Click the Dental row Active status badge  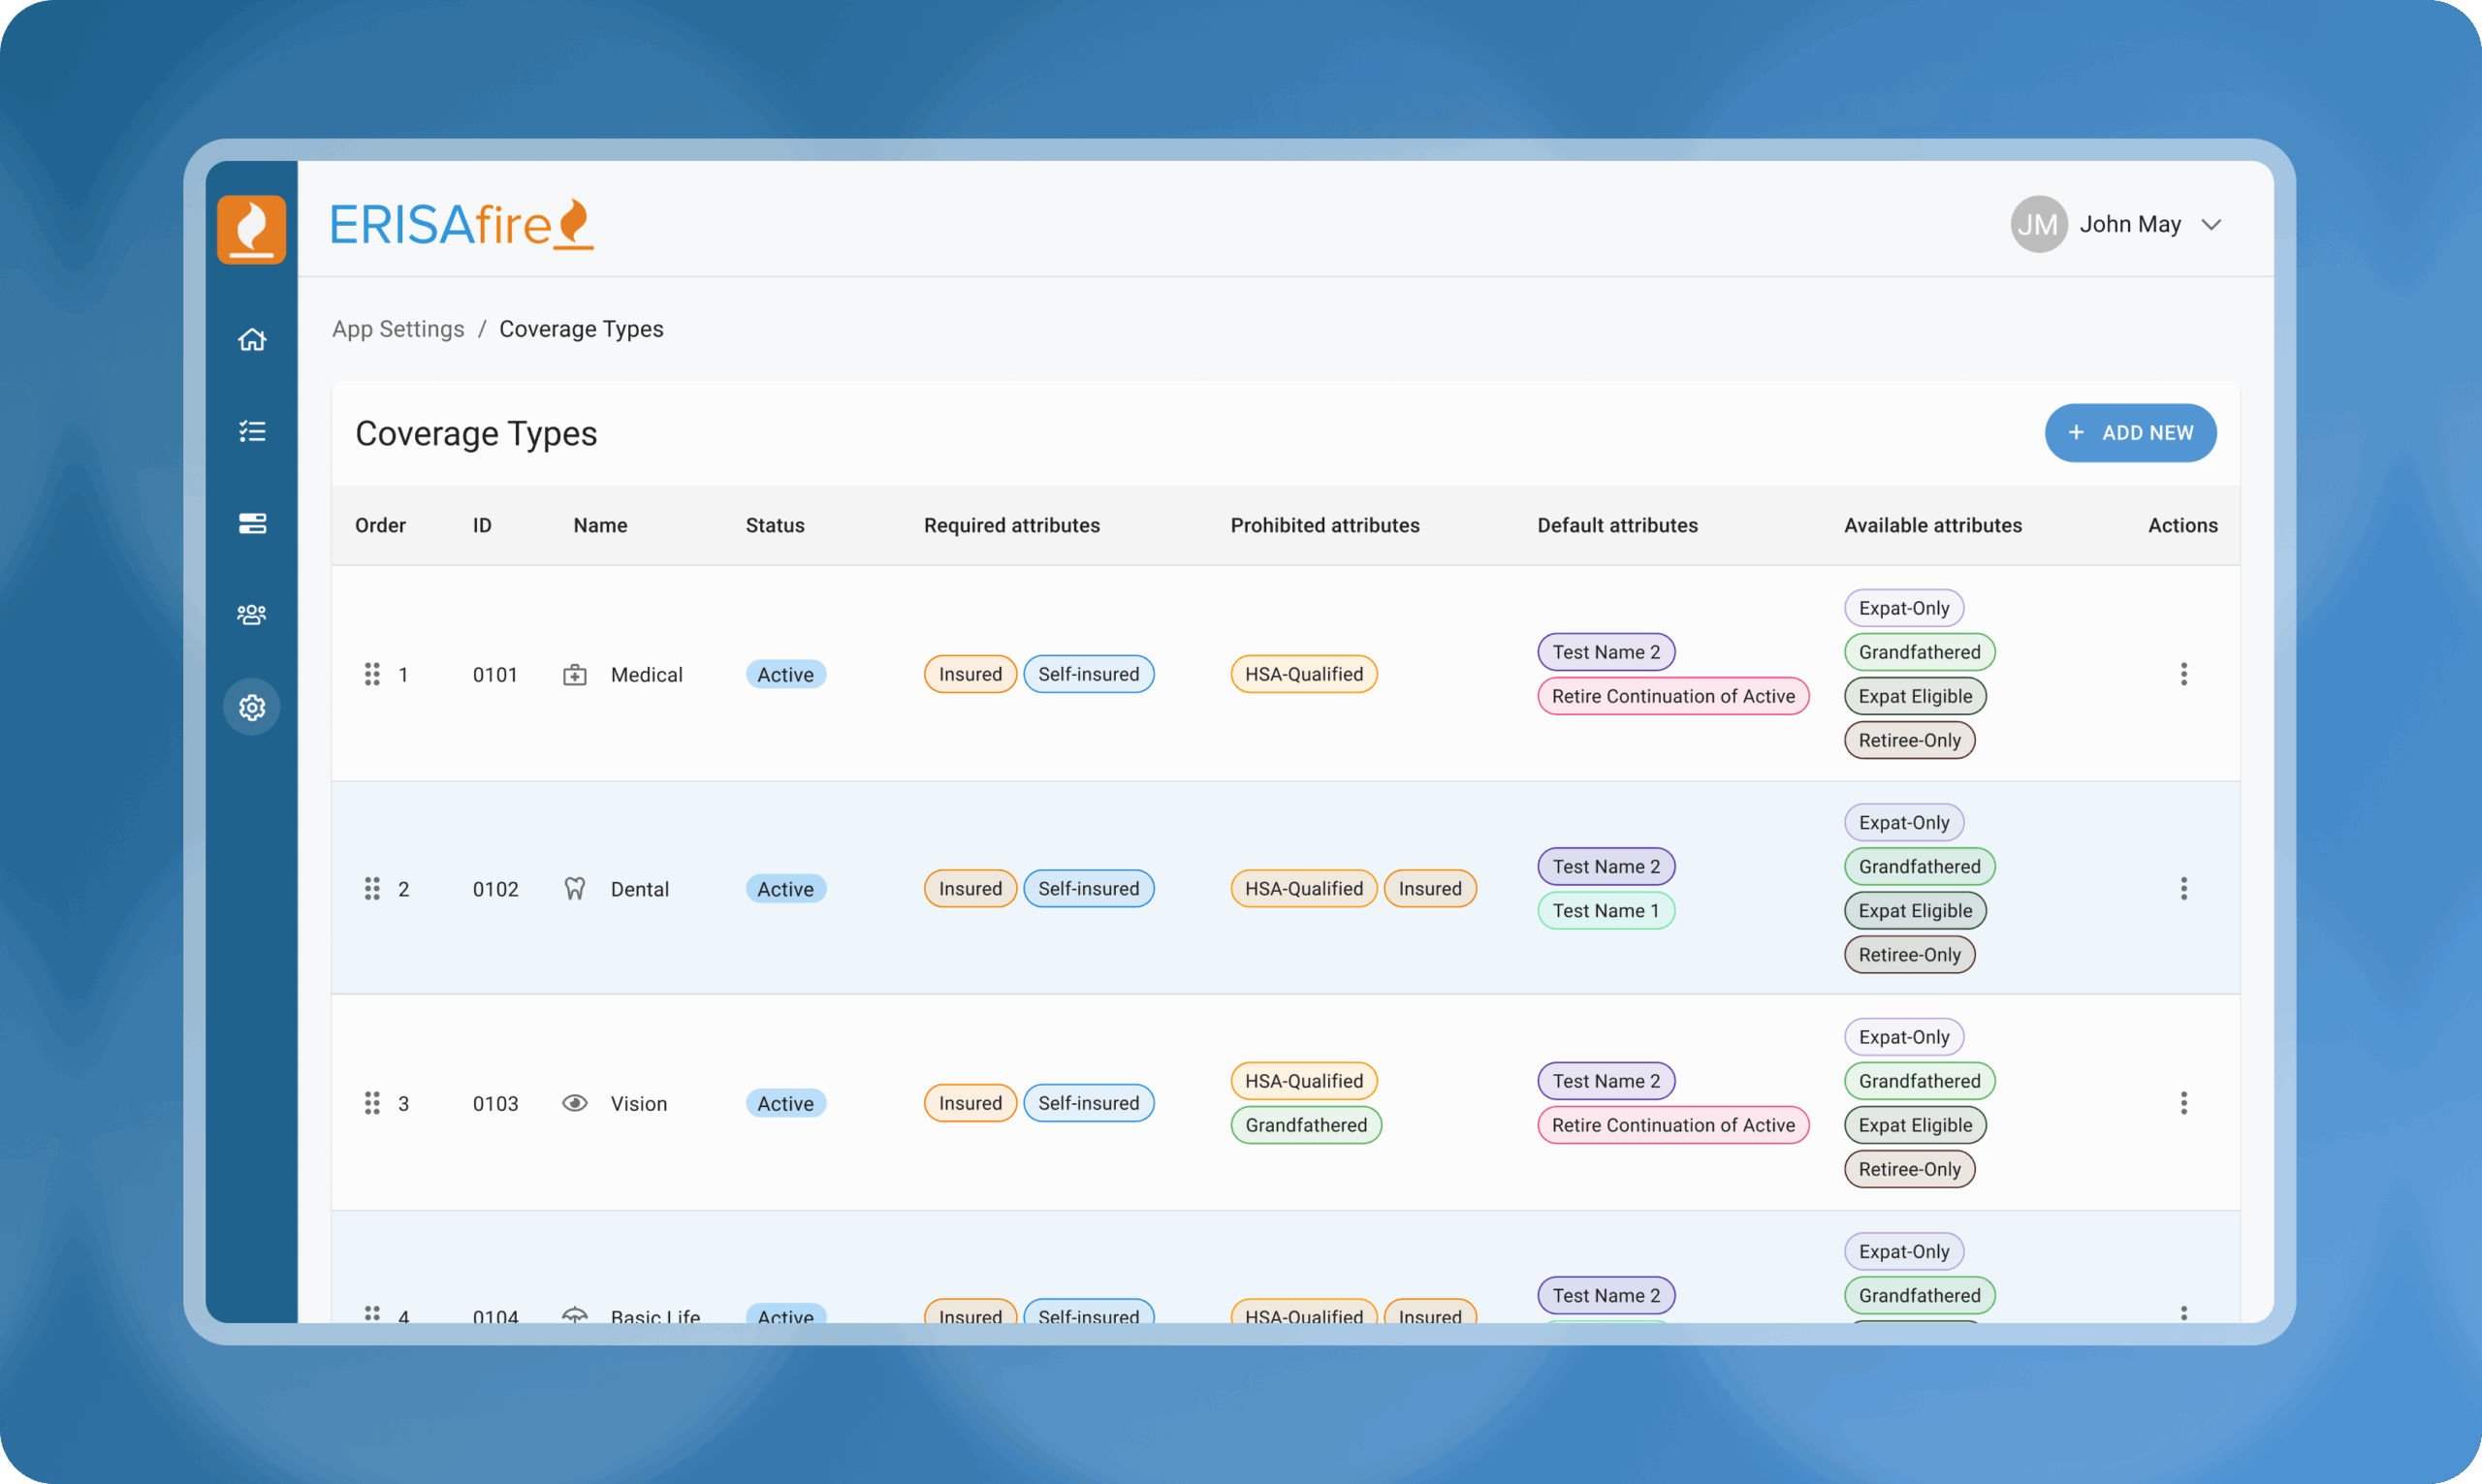(x=786, y=889)
